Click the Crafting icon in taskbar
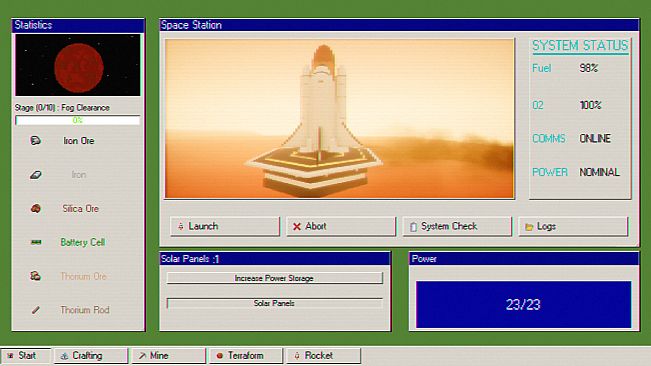Screen dimensions: 651x366 tap(64, 356)
